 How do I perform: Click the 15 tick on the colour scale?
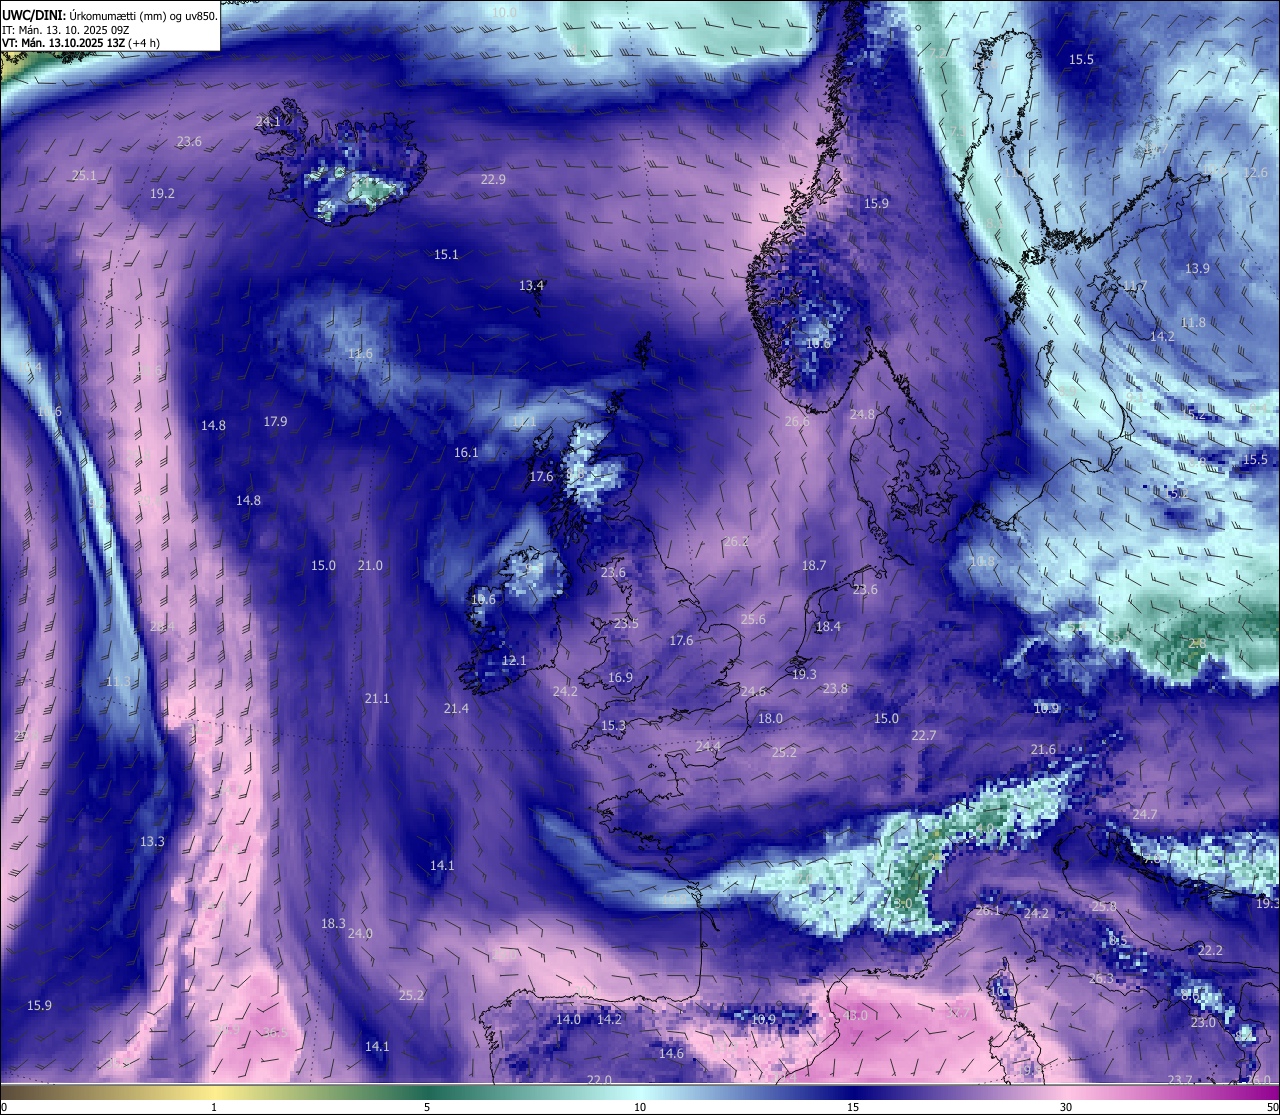point(853,1107)
